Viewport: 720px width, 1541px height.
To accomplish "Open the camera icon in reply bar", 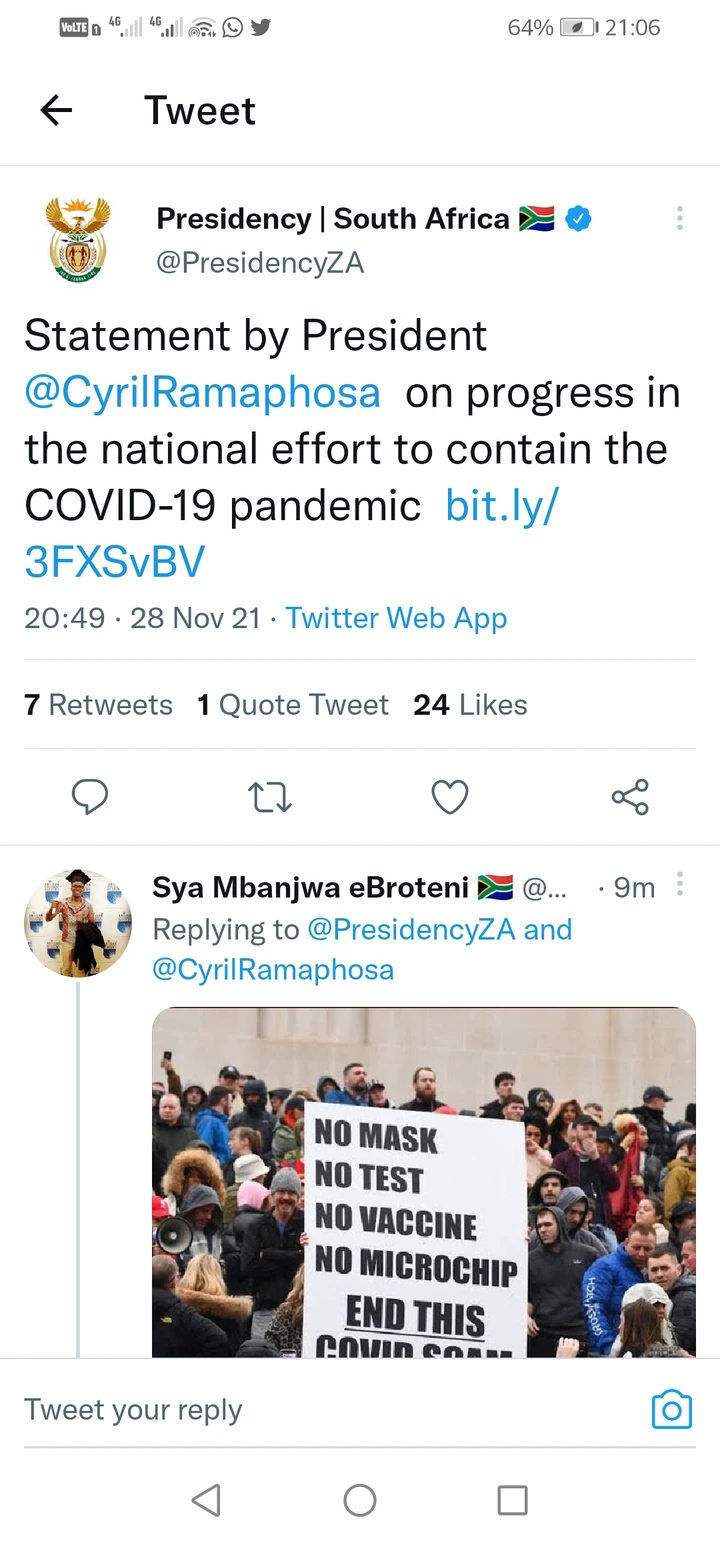I will [x=672, y=1409].
